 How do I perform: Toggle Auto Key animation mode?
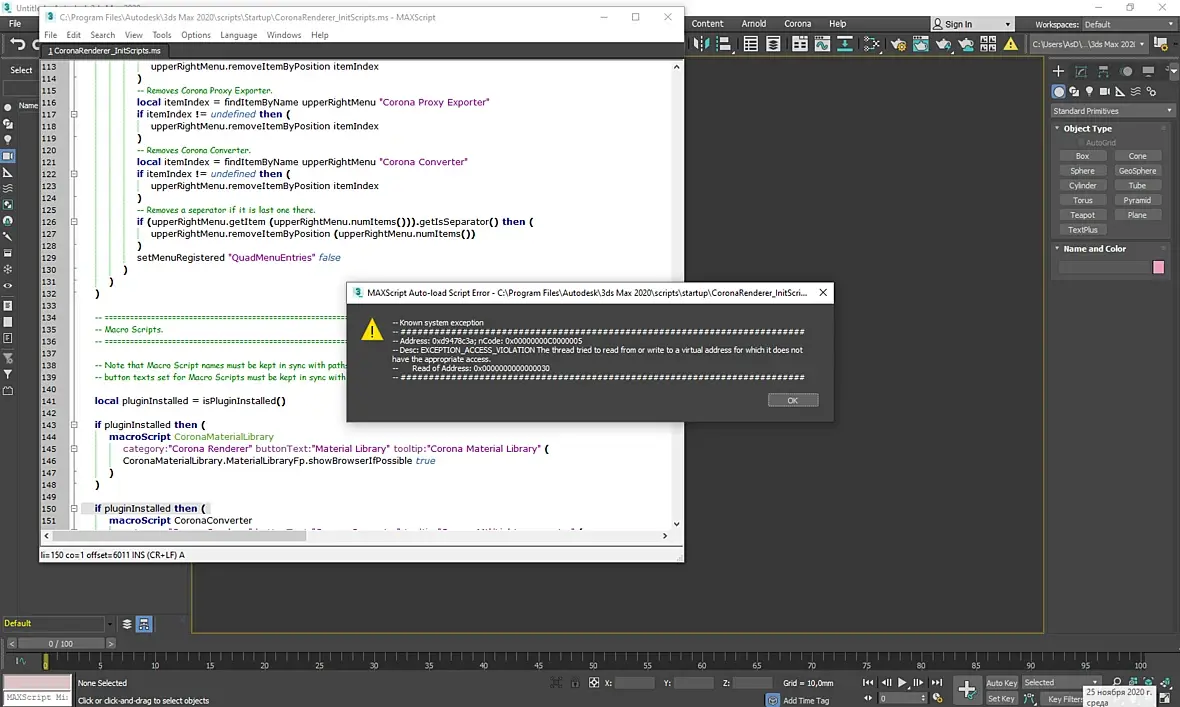1001,684
